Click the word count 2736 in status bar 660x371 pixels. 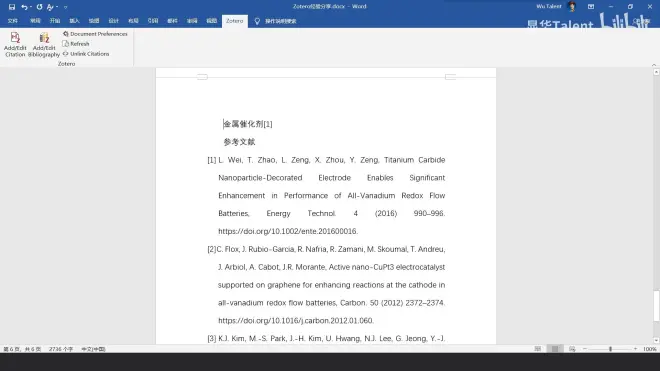tap(61, 349)
